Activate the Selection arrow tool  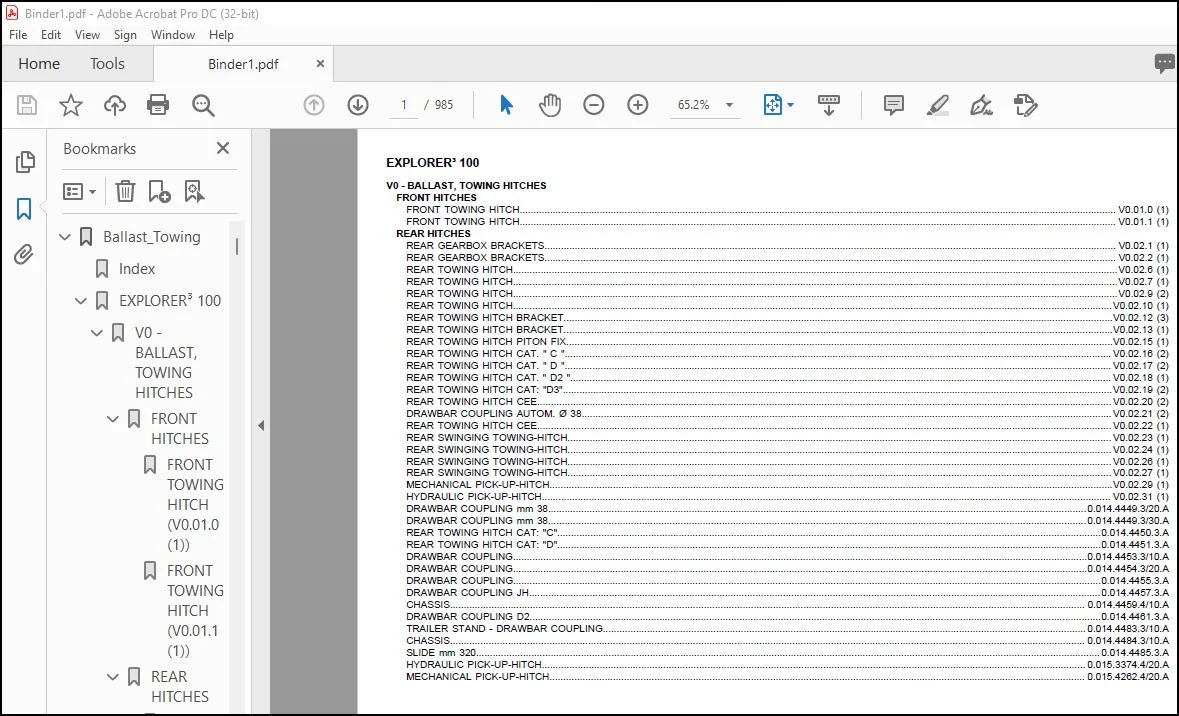click(506, 105)
